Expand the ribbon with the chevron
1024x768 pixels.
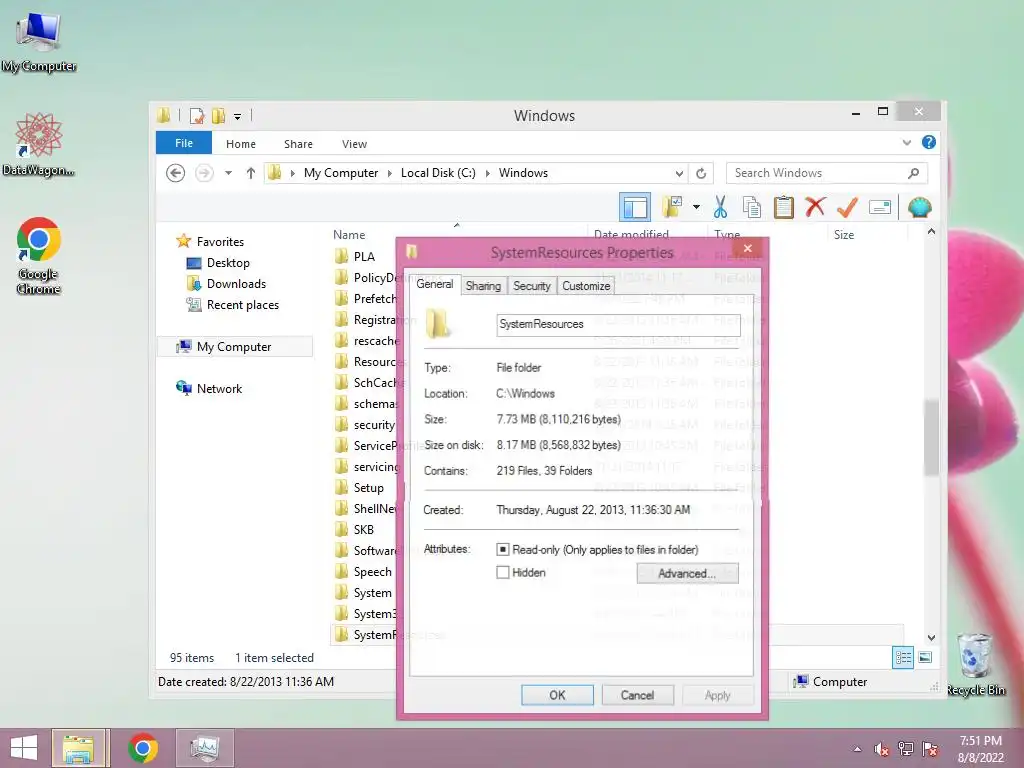pos(906,142)
